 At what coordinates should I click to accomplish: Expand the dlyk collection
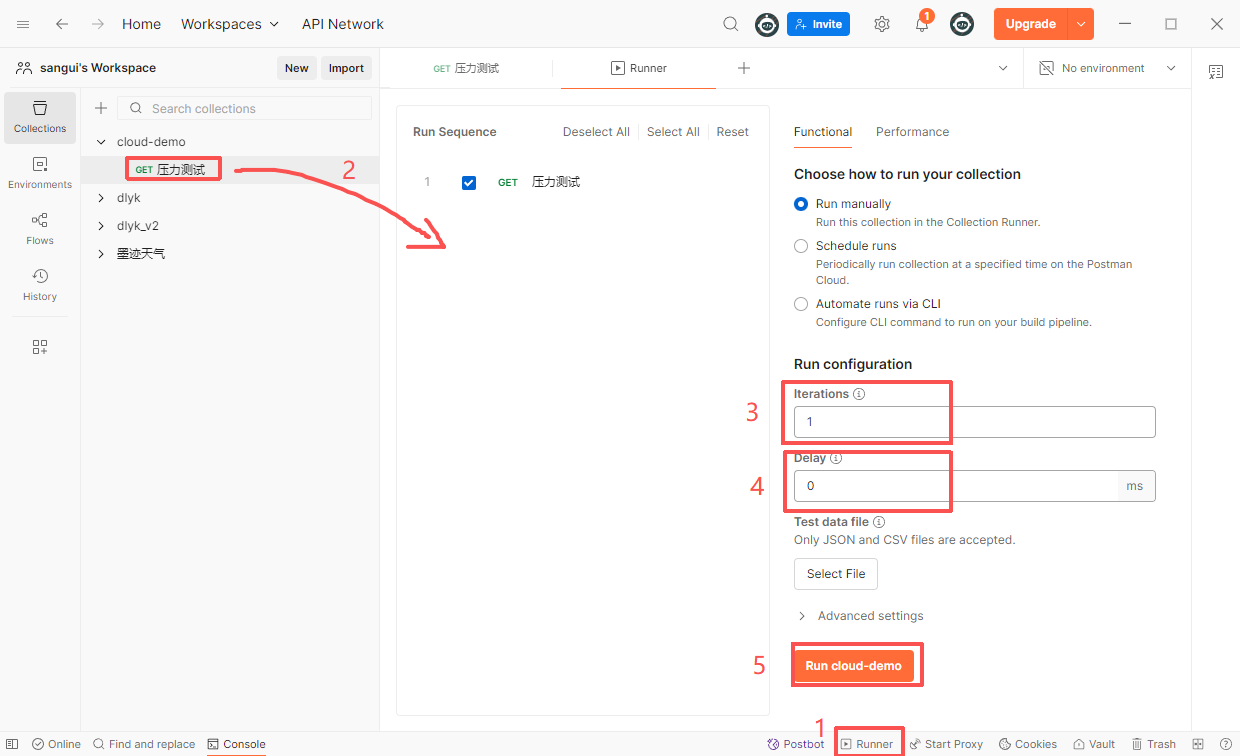(x=101, y=198)
